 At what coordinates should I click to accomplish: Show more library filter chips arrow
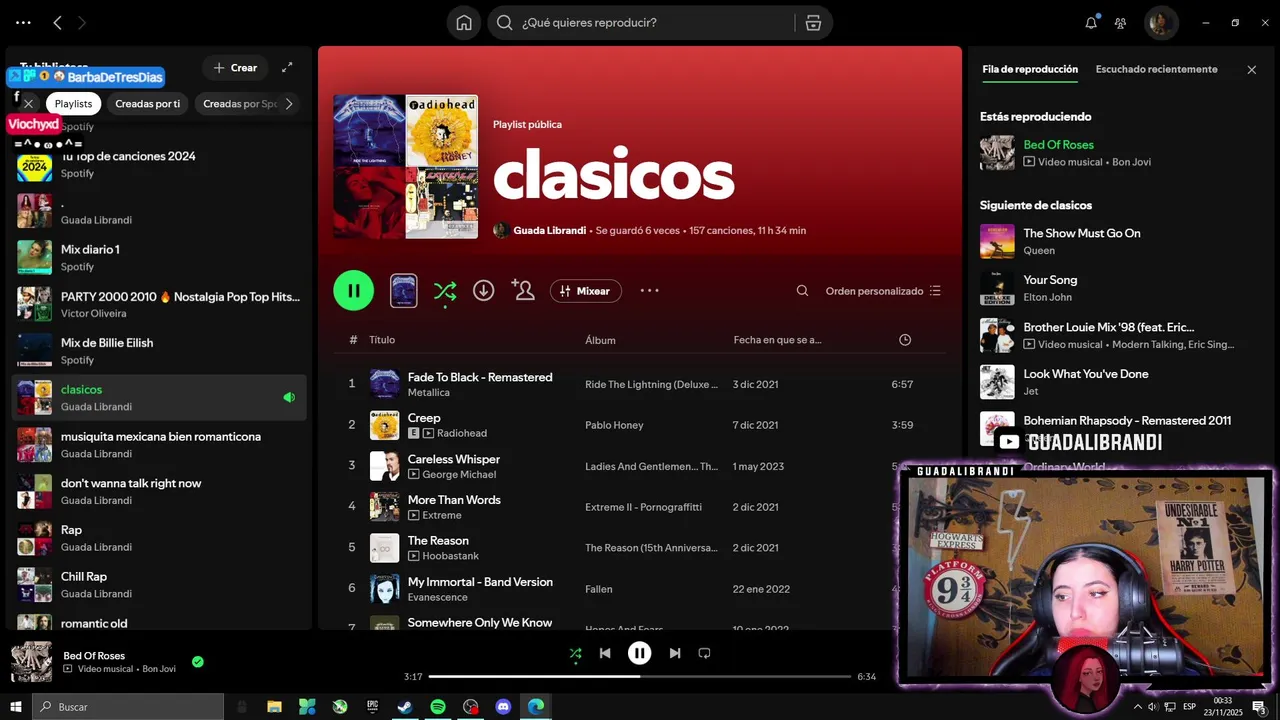(x=289, y=103)
